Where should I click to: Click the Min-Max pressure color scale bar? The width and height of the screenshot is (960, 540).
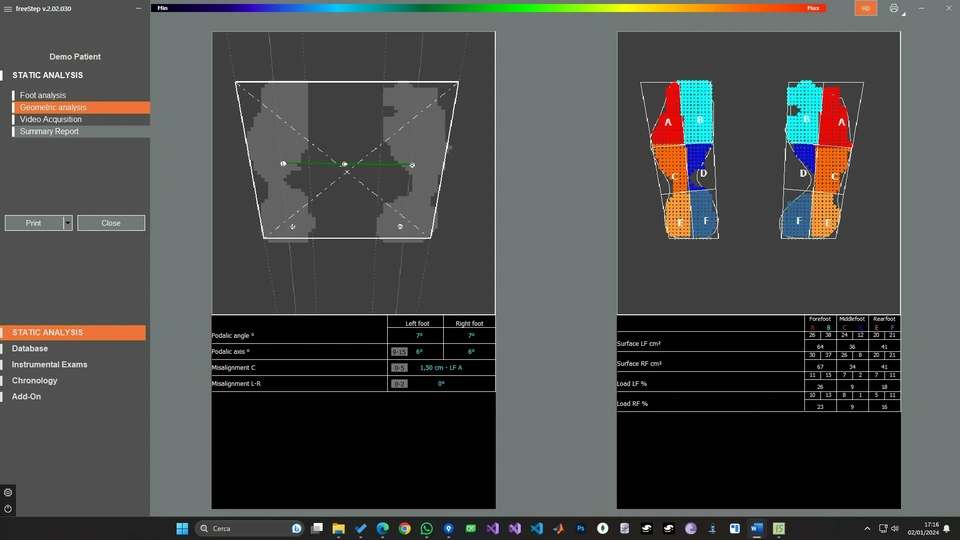pyautogui.click(x=490, y=7)
